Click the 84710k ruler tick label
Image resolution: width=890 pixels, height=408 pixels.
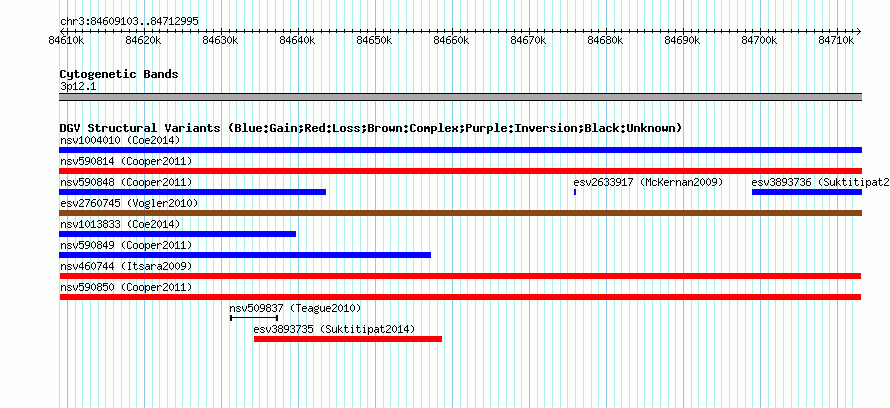[x=837, y=41]
